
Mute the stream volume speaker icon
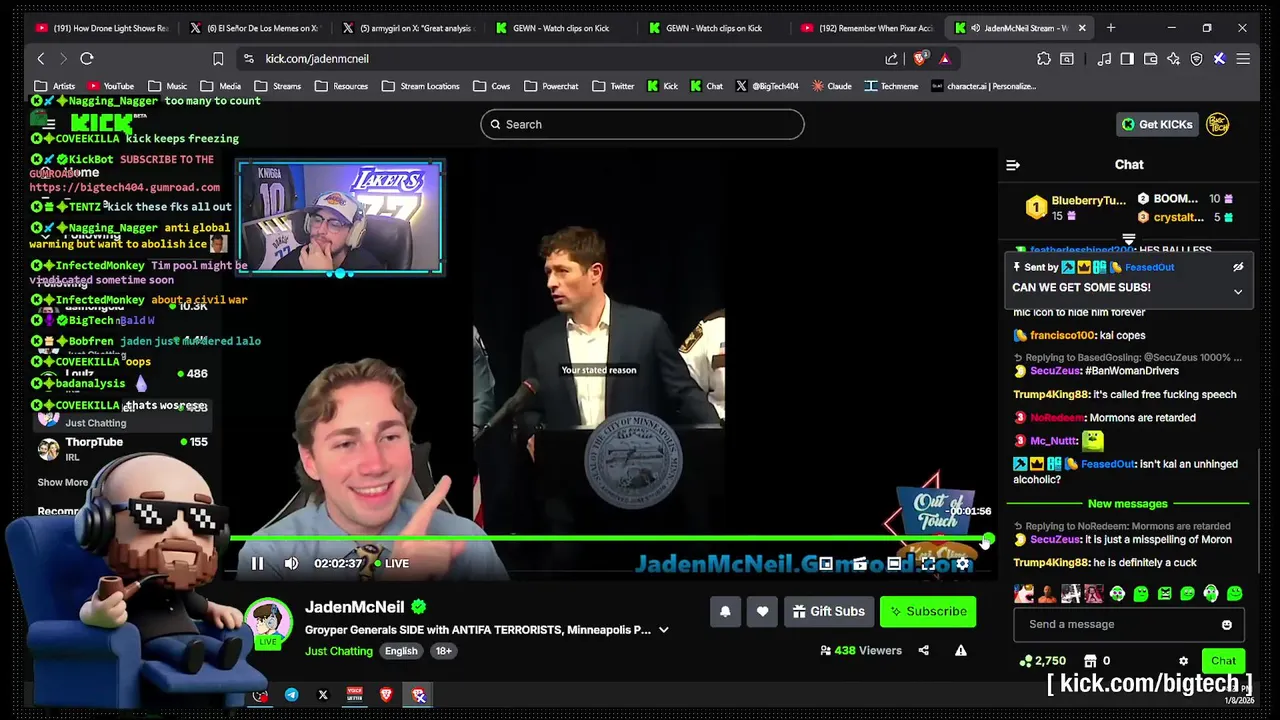coord(291,564)
